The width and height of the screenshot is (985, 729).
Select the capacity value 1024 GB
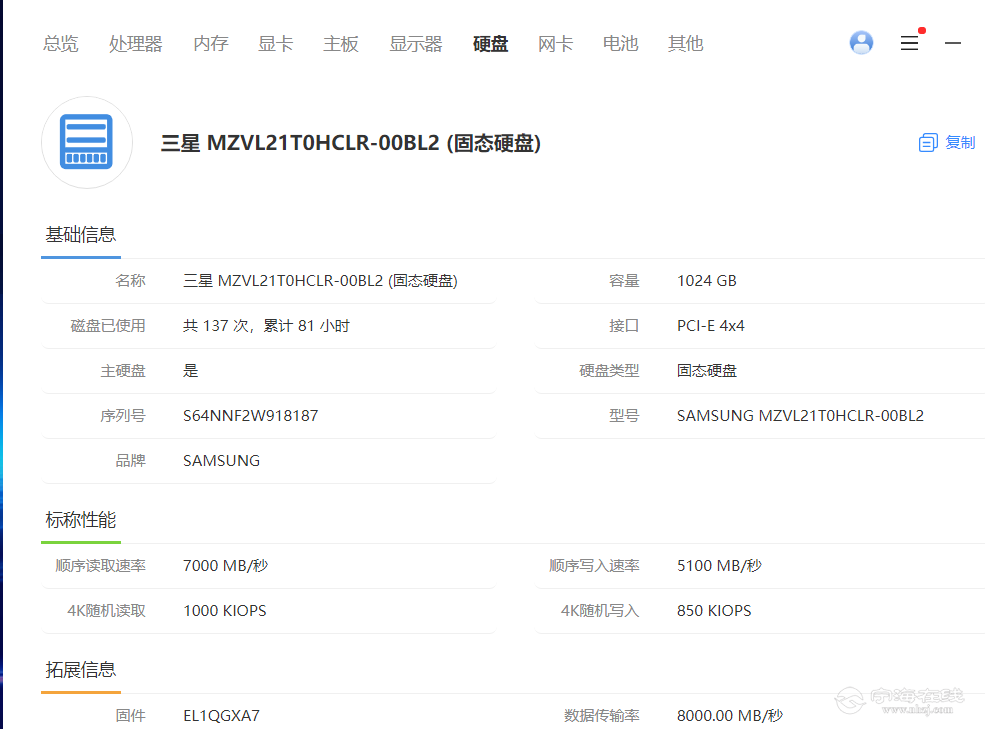pos(707,281)
